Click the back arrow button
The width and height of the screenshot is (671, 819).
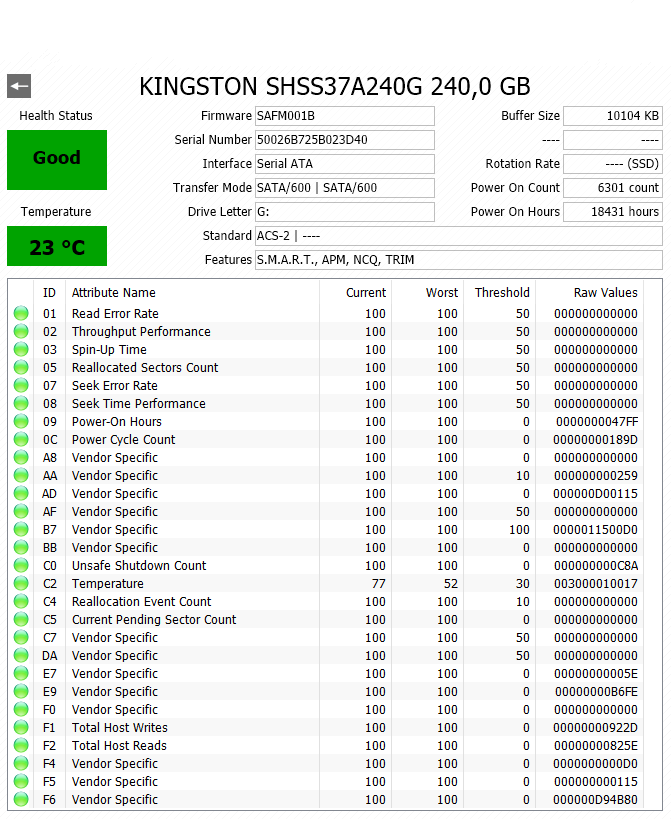tap(19, 86)
